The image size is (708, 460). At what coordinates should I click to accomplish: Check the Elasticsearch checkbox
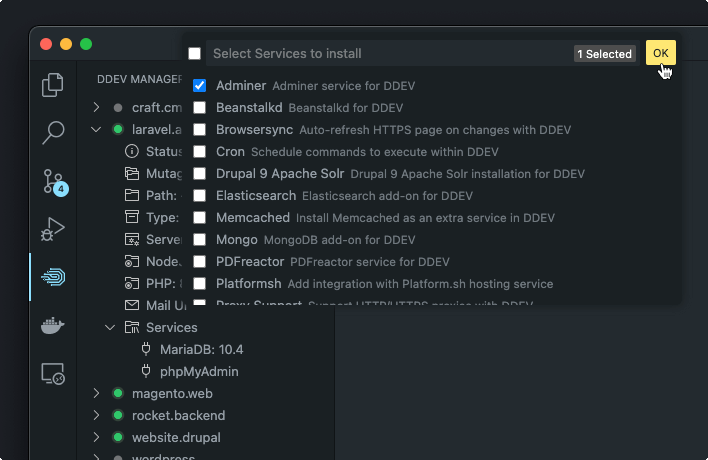[200, 195]
